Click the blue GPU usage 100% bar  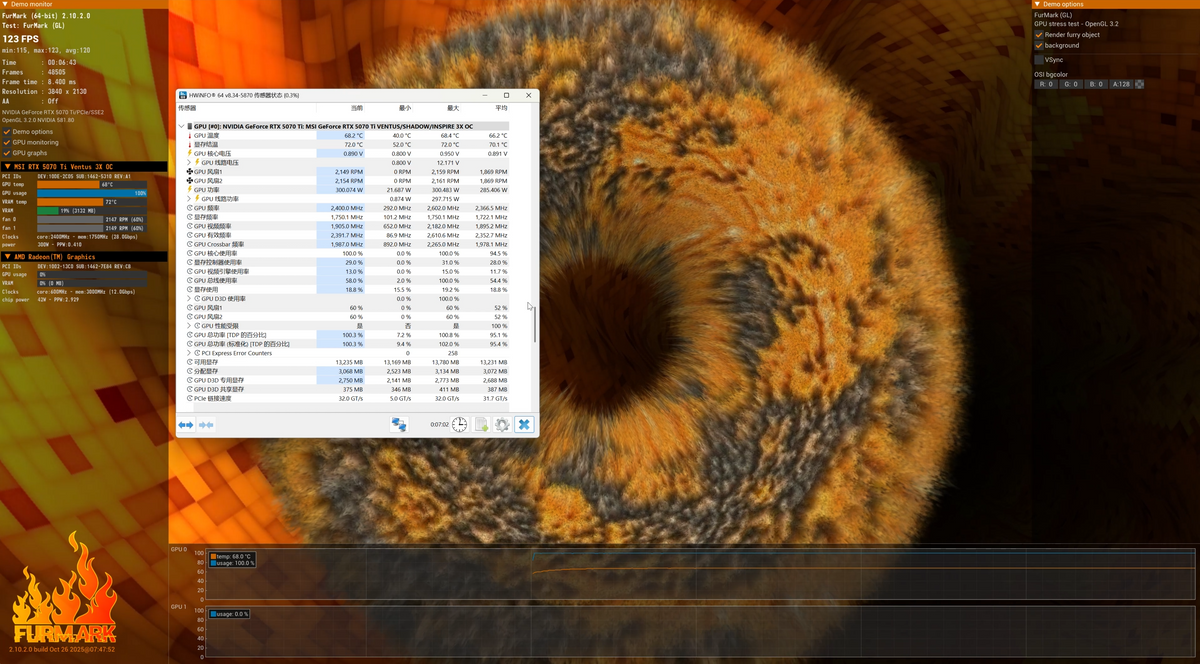click(92, 193)
